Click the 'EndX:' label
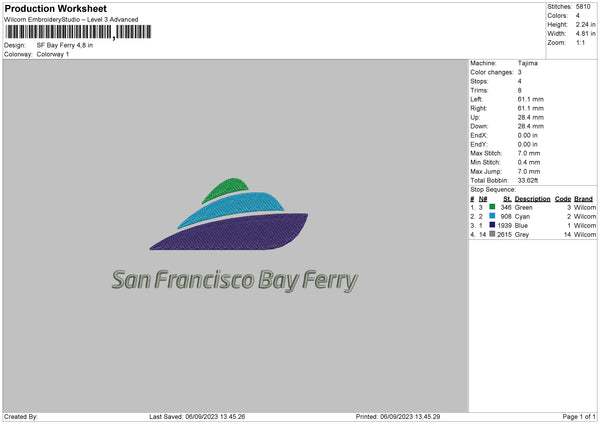This screenshot has width=600, height=424. [x=478, y=135]
